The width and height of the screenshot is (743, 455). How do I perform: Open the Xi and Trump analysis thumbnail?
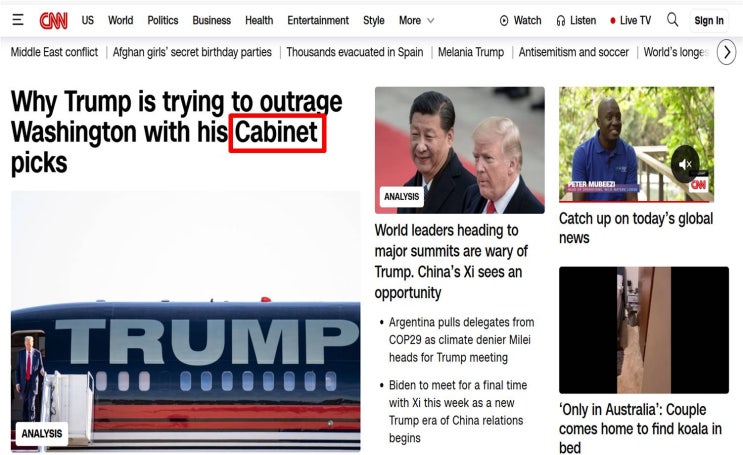460,150
